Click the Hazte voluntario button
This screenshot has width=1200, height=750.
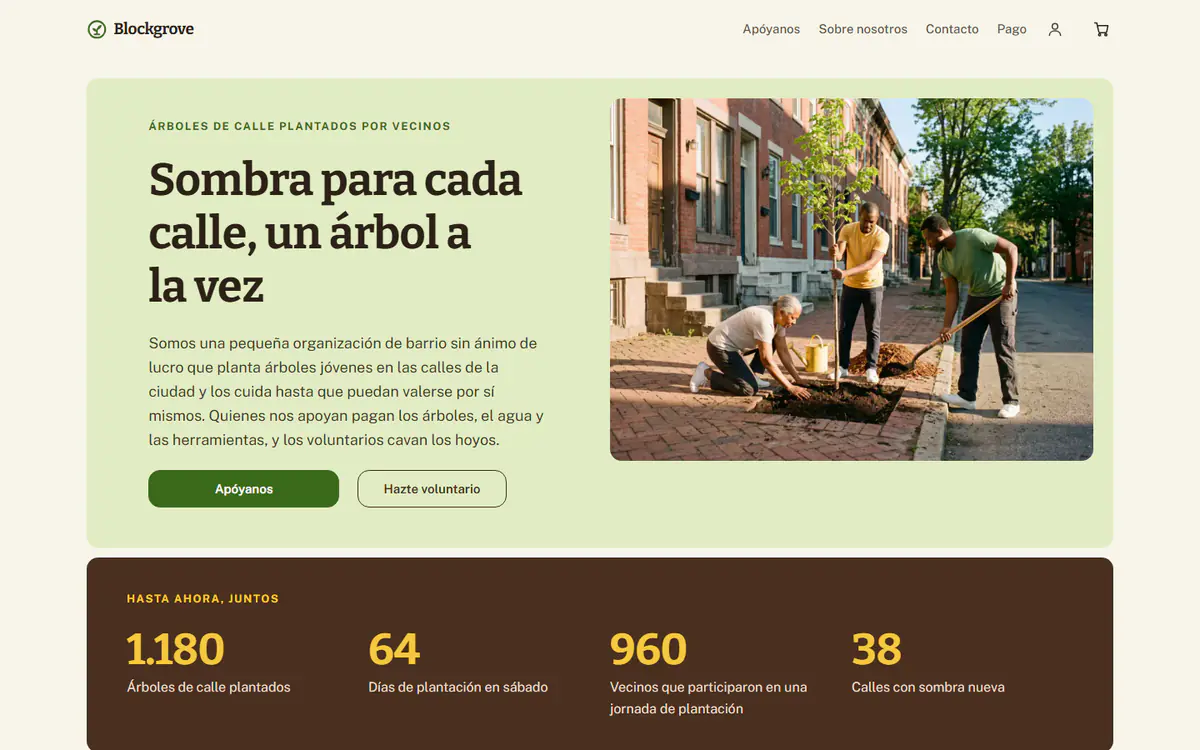[x=432, y=489]
